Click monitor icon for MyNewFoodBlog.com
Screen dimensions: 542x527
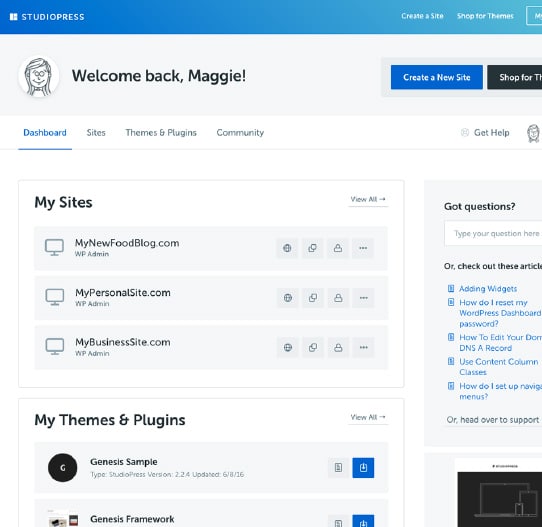pos(54,247)
